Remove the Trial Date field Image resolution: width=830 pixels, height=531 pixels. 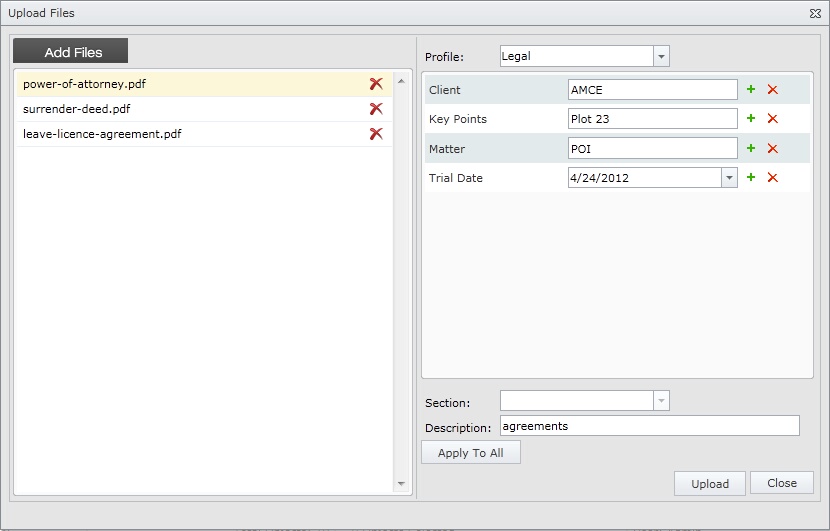772,177
